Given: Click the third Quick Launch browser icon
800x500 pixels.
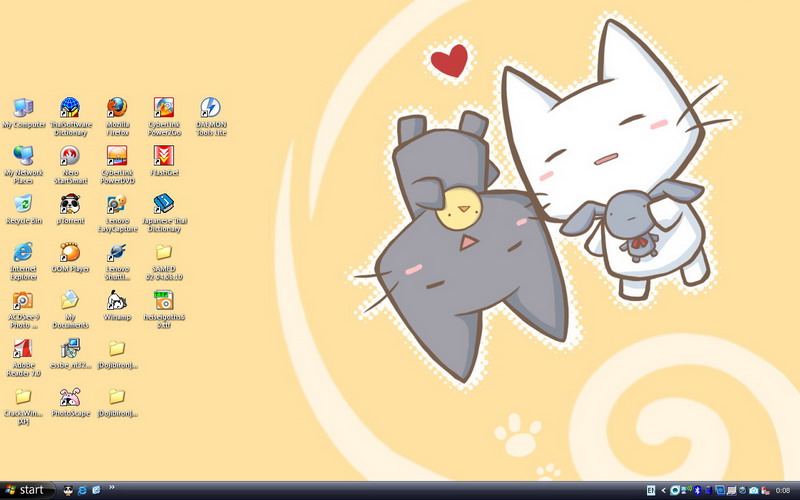Looking at the screenshot, I should click(96, 491).
